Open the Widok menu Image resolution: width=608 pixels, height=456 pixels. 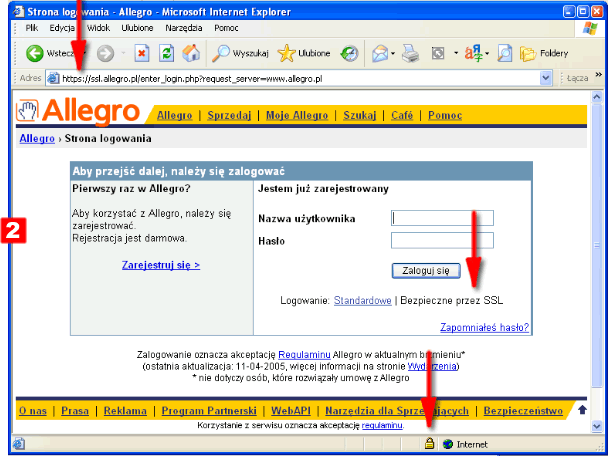(98, 28)
